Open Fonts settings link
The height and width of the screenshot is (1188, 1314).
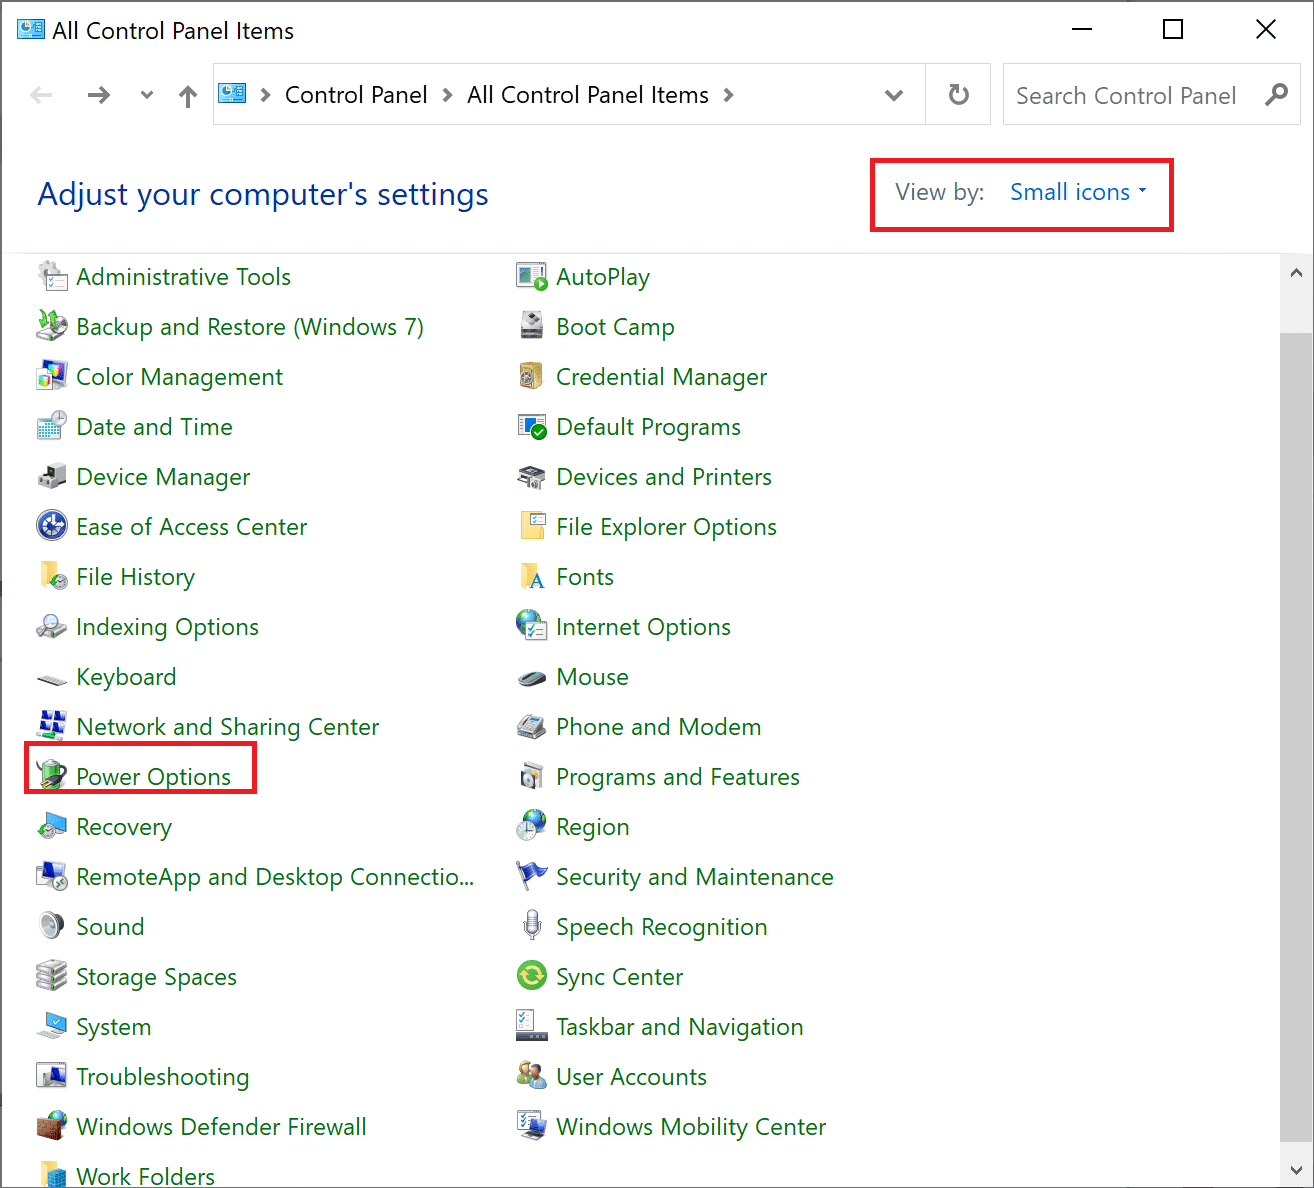pos(585,577)
